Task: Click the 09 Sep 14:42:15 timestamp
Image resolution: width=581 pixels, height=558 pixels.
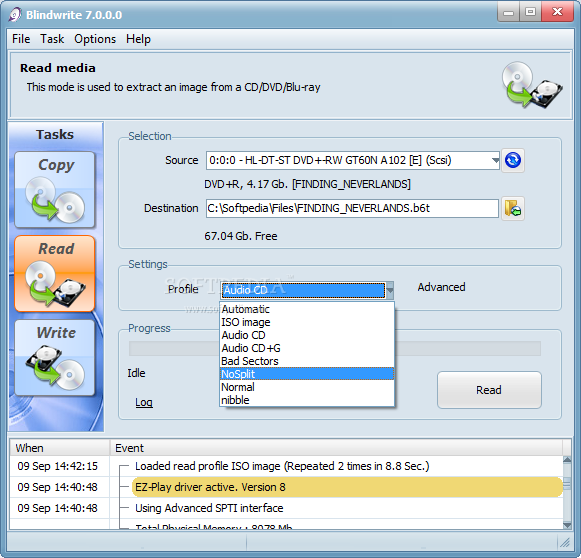Action: (57, 466)
